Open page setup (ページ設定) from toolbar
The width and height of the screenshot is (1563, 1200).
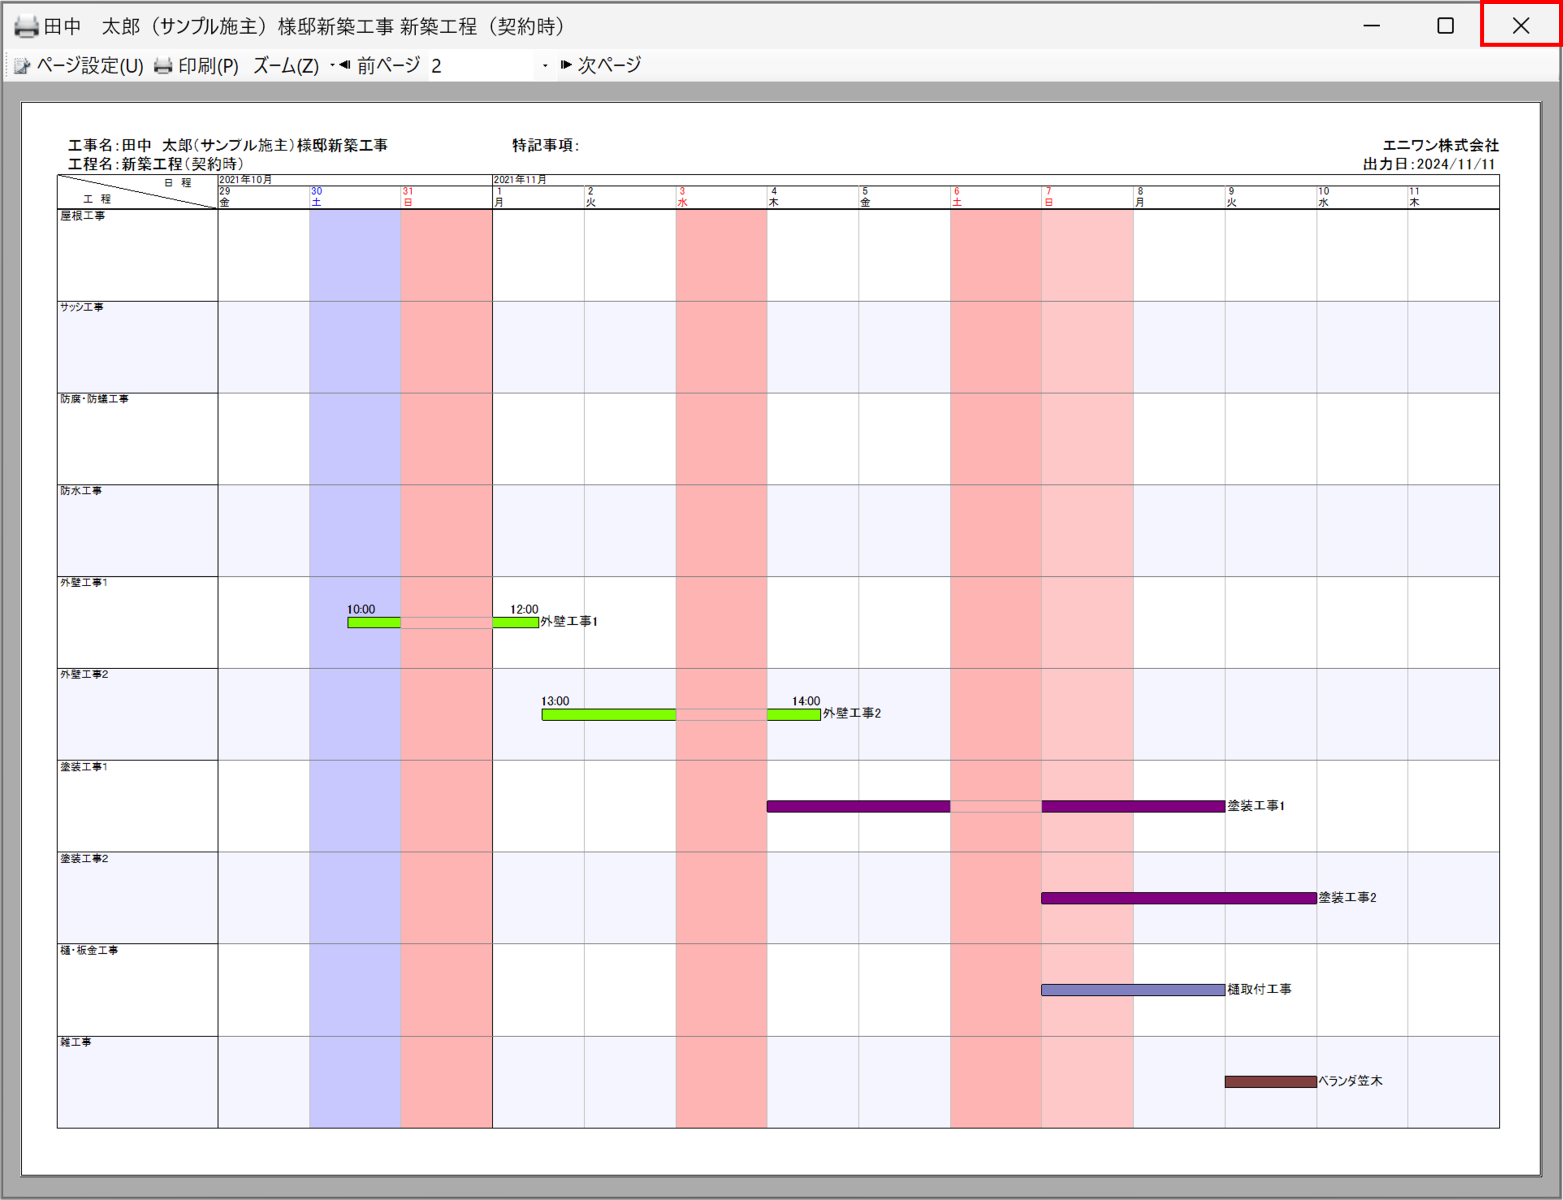click(x=79, y=66)
